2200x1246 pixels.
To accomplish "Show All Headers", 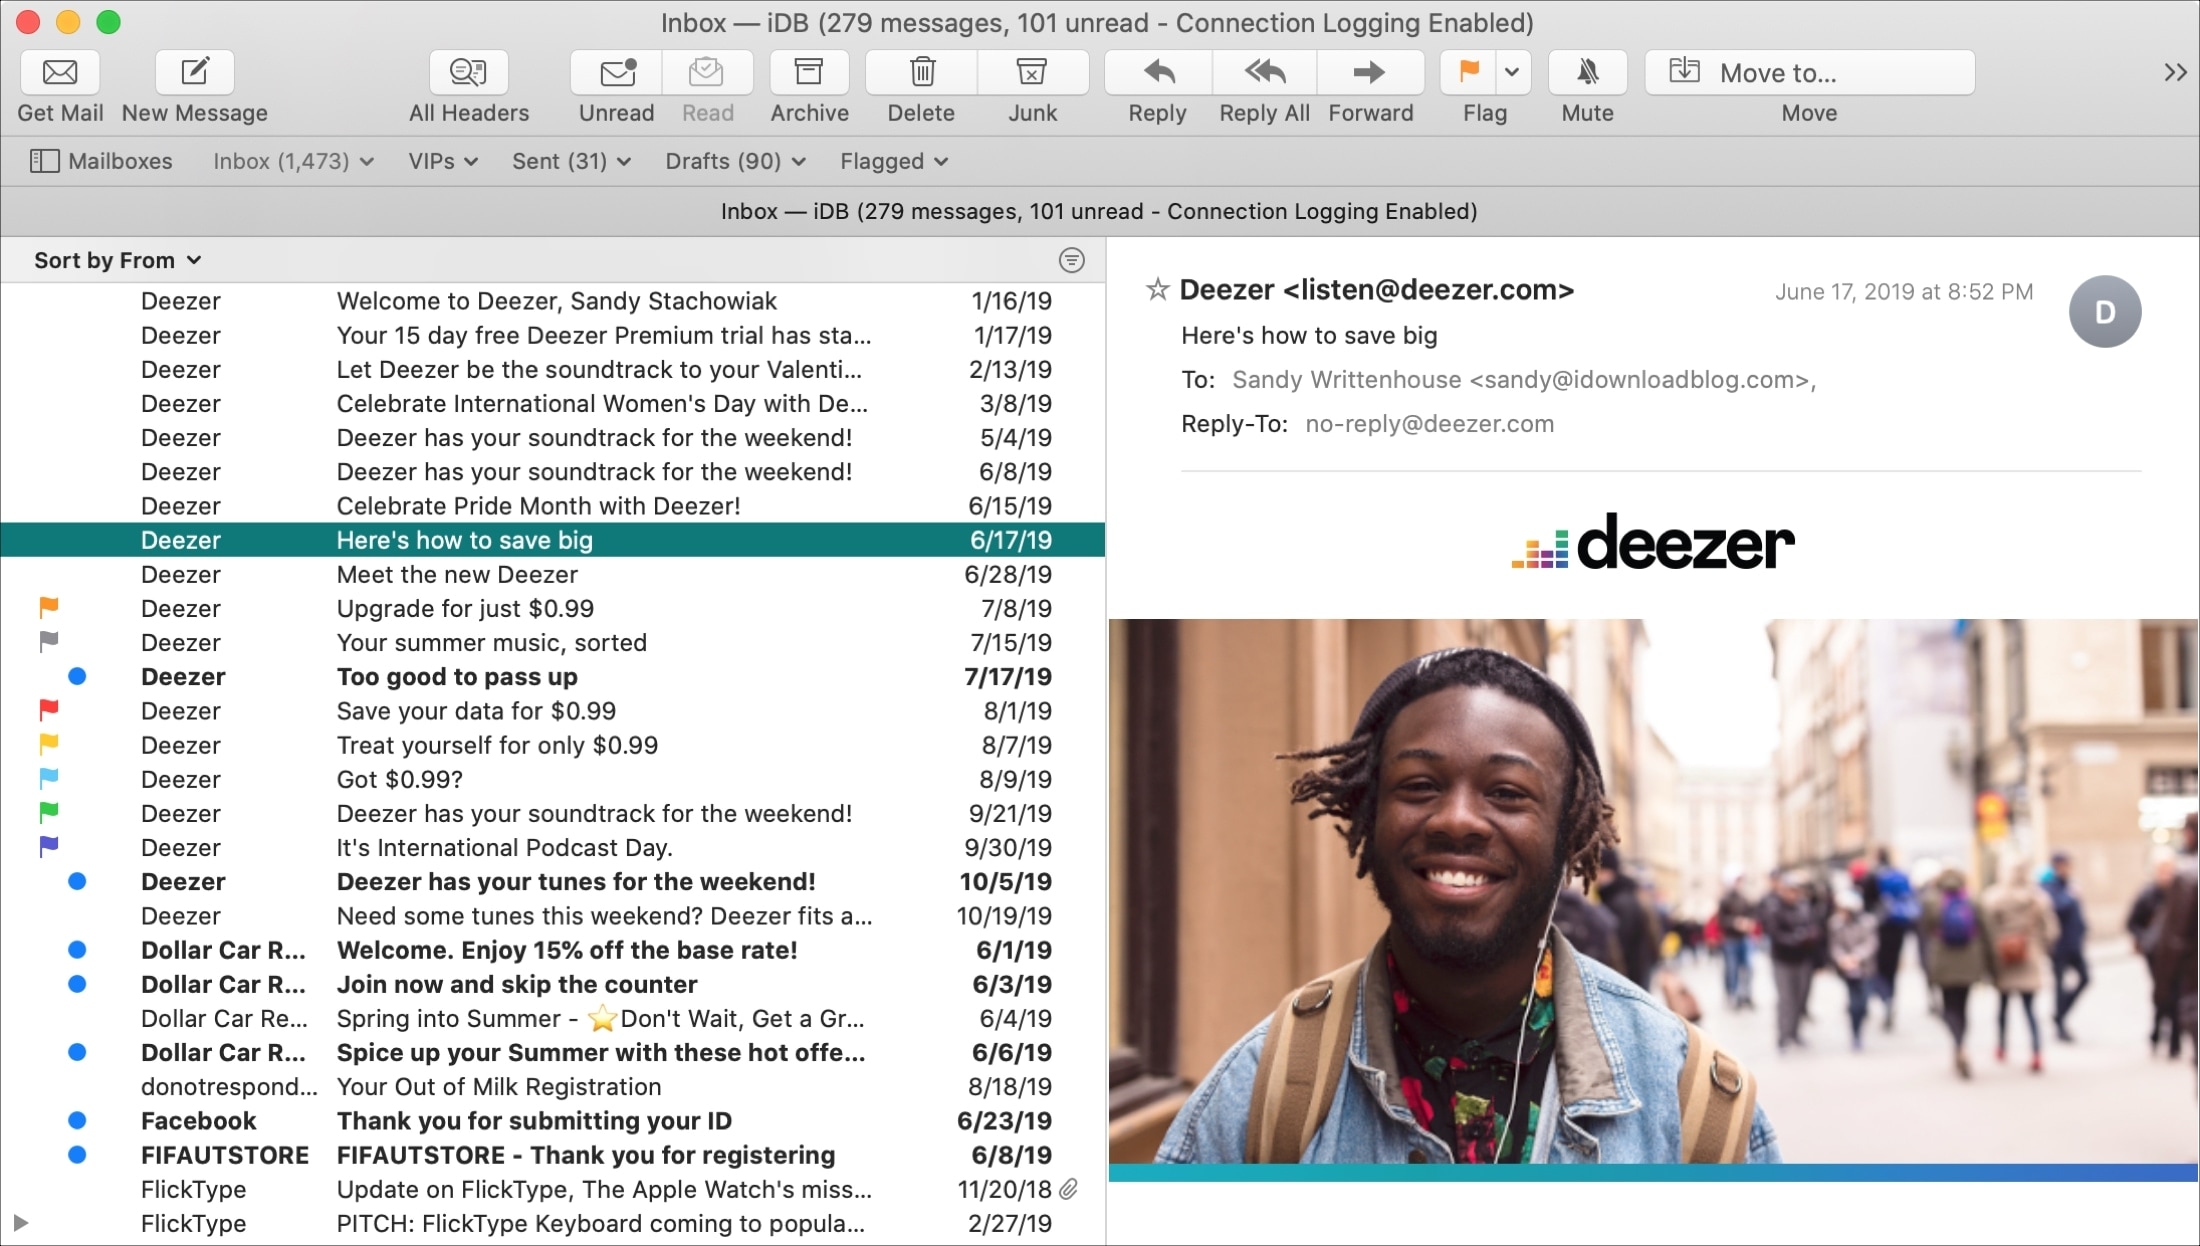I will pos(468,72).
